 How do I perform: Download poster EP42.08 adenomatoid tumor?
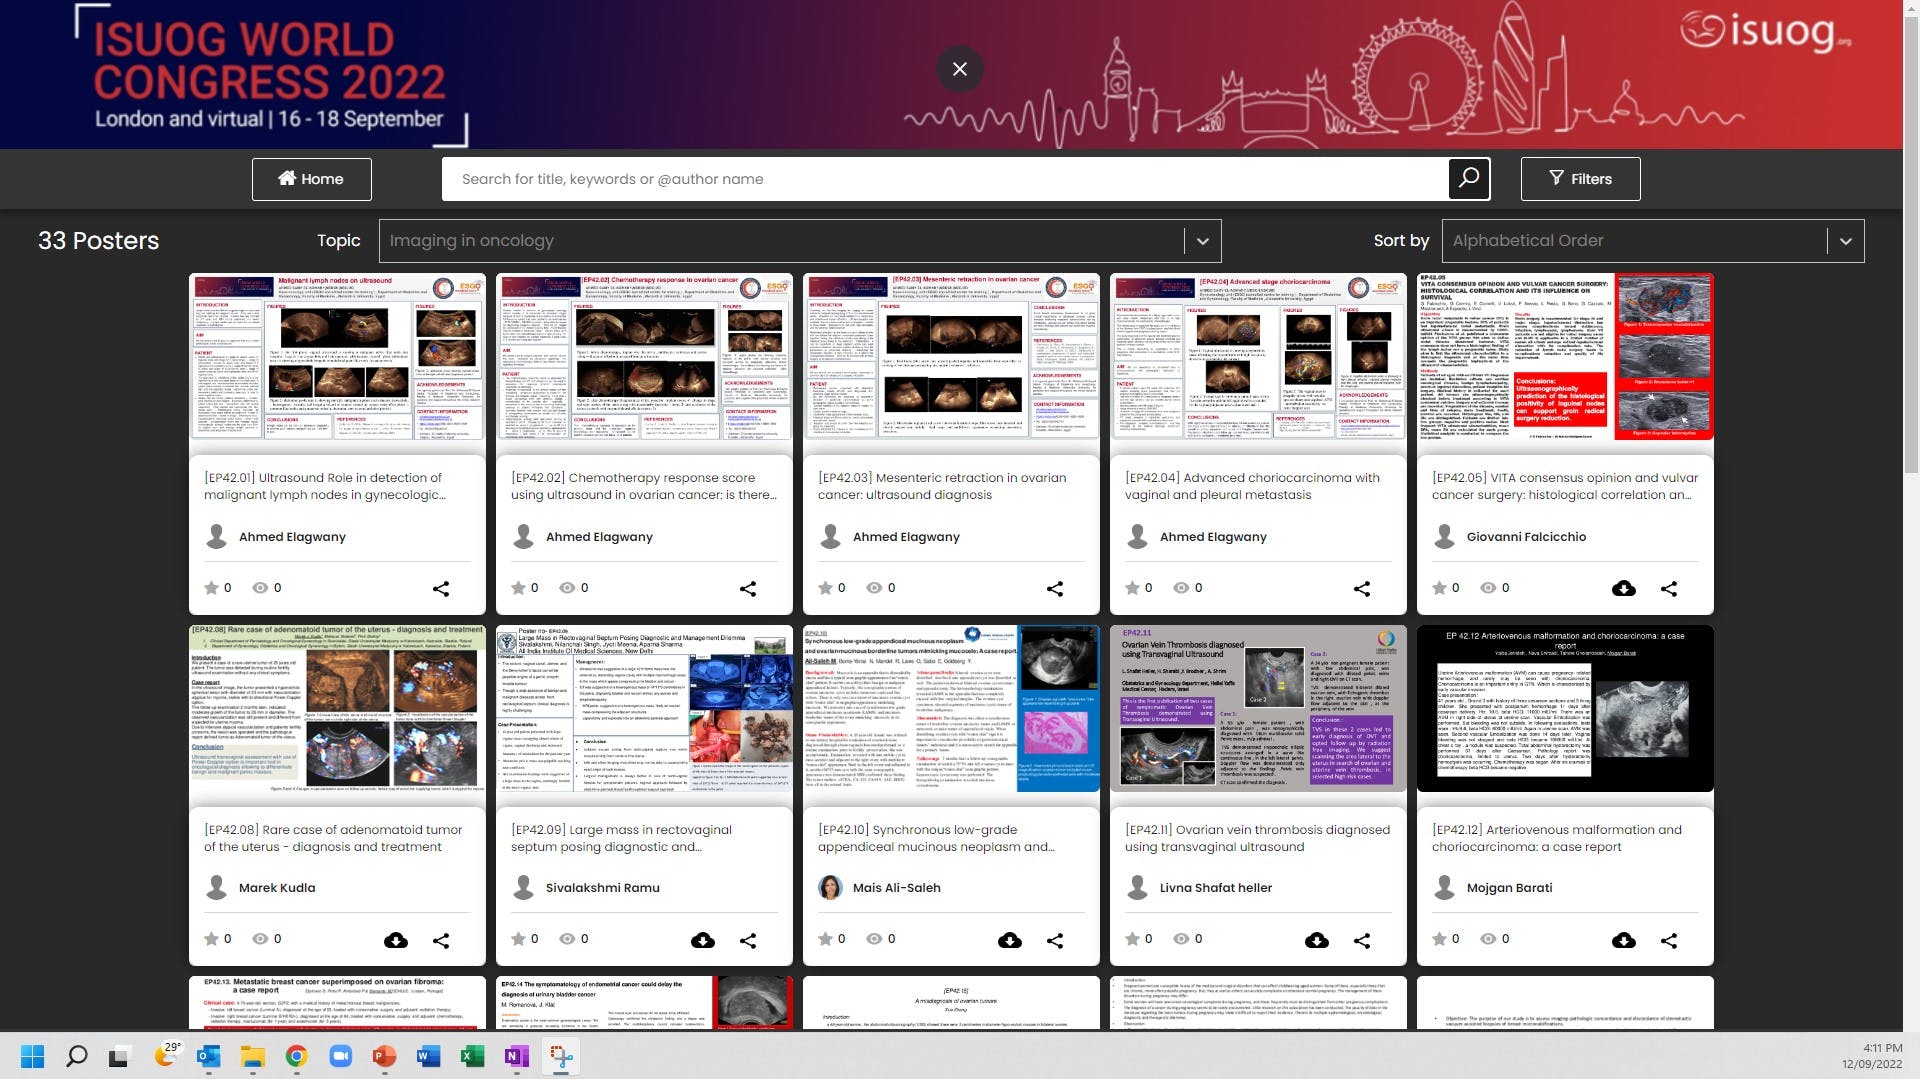(x=396, y=940)
